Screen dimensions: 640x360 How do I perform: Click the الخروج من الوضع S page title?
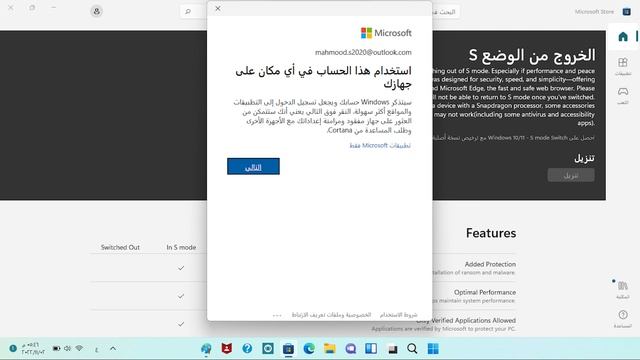pyautogui.click(x=532, y=55)
